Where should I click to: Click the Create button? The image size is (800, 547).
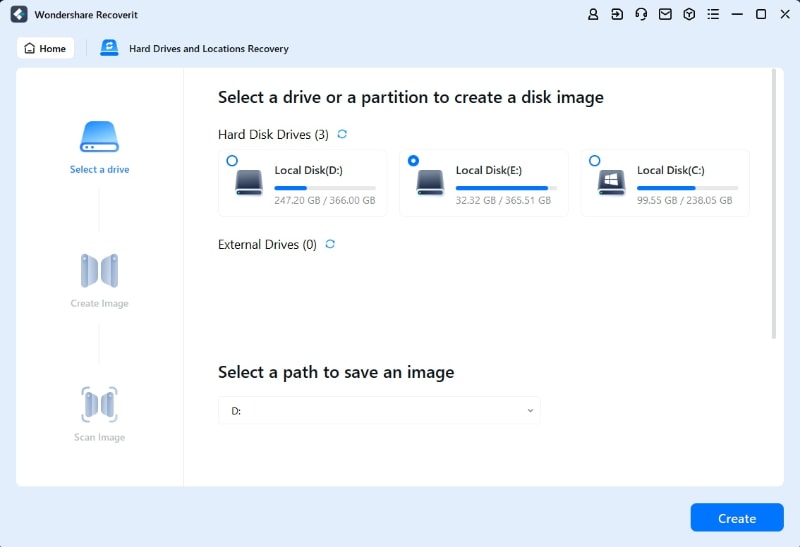(x=737, y=518)
